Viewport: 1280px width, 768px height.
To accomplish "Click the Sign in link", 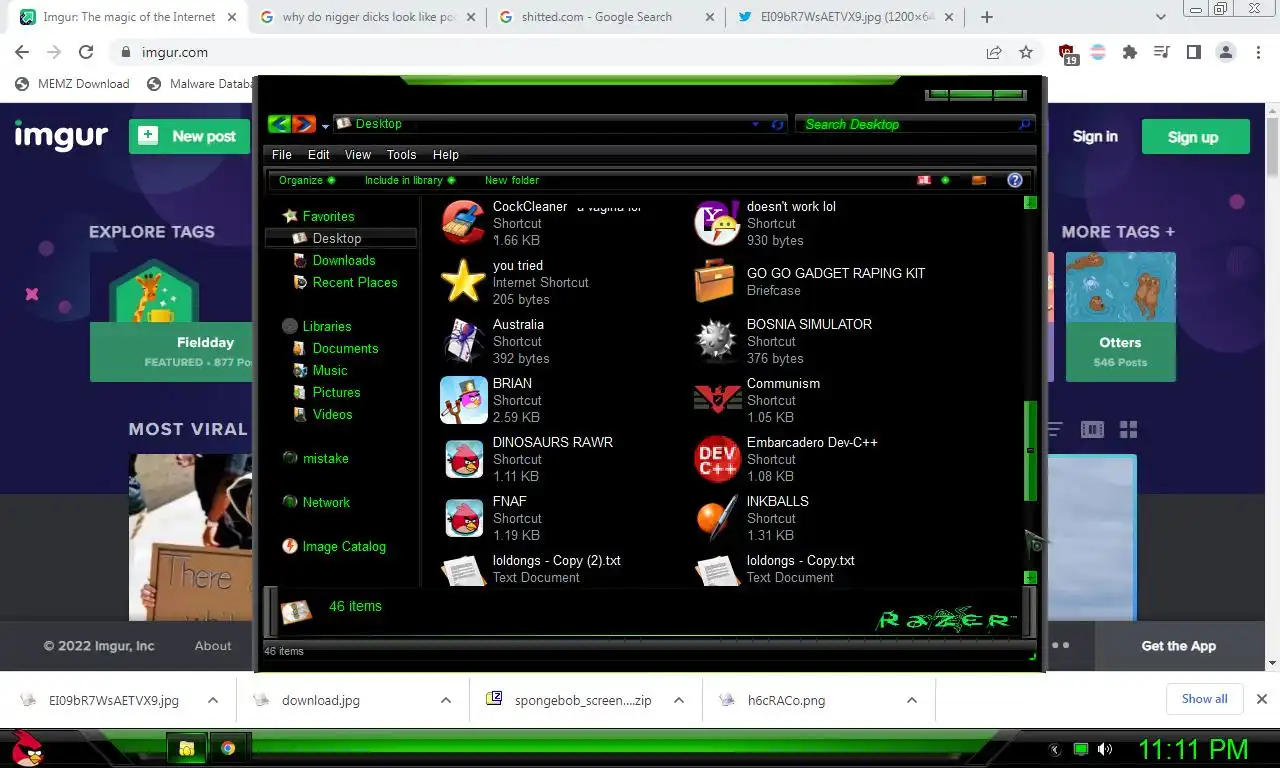I will (x=1095, y=137).
